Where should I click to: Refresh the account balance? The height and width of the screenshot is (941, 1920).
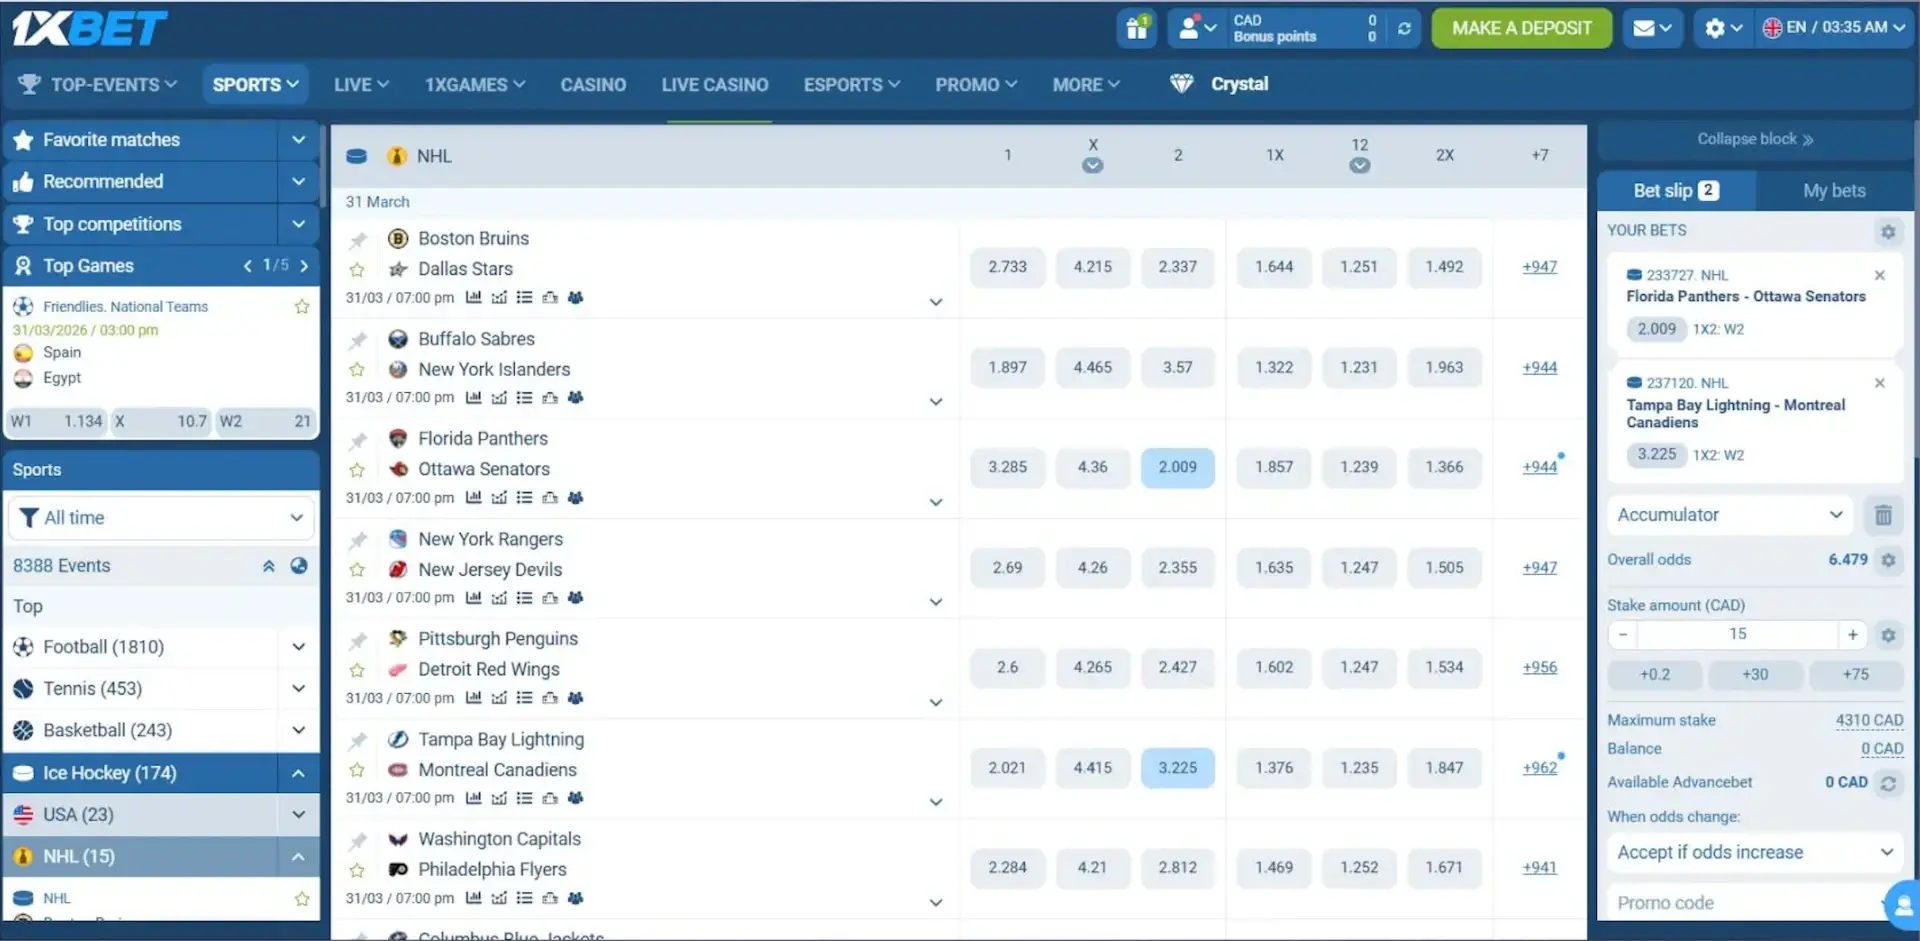pos(1404,28)
